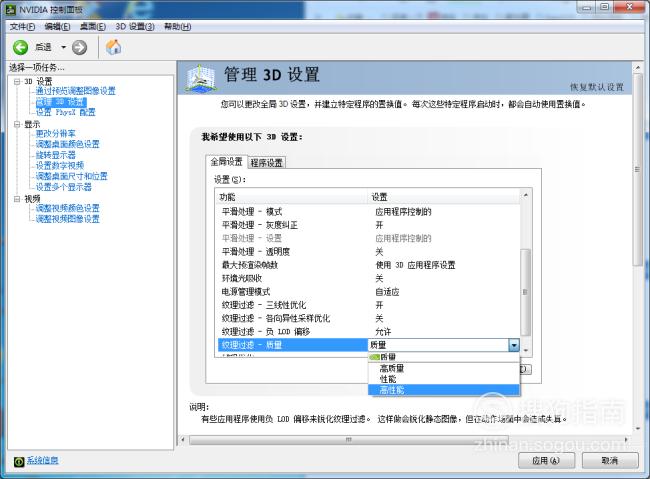The image size is (650, 479).
Task: Collapse the 3D 设置 tree node
Action: coord(17,81)
